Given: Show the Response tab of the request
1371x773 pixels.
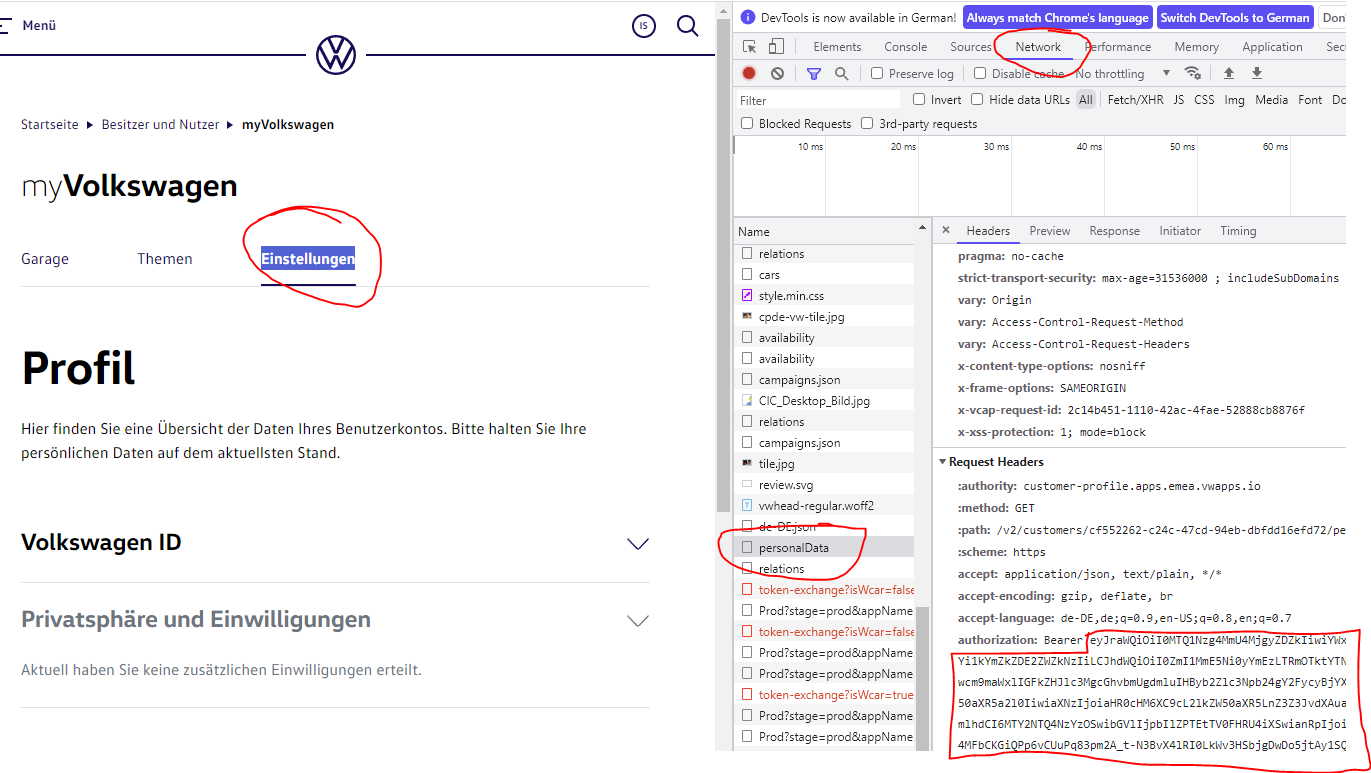Looking at the screenshot, I should tap(1114, 231).
